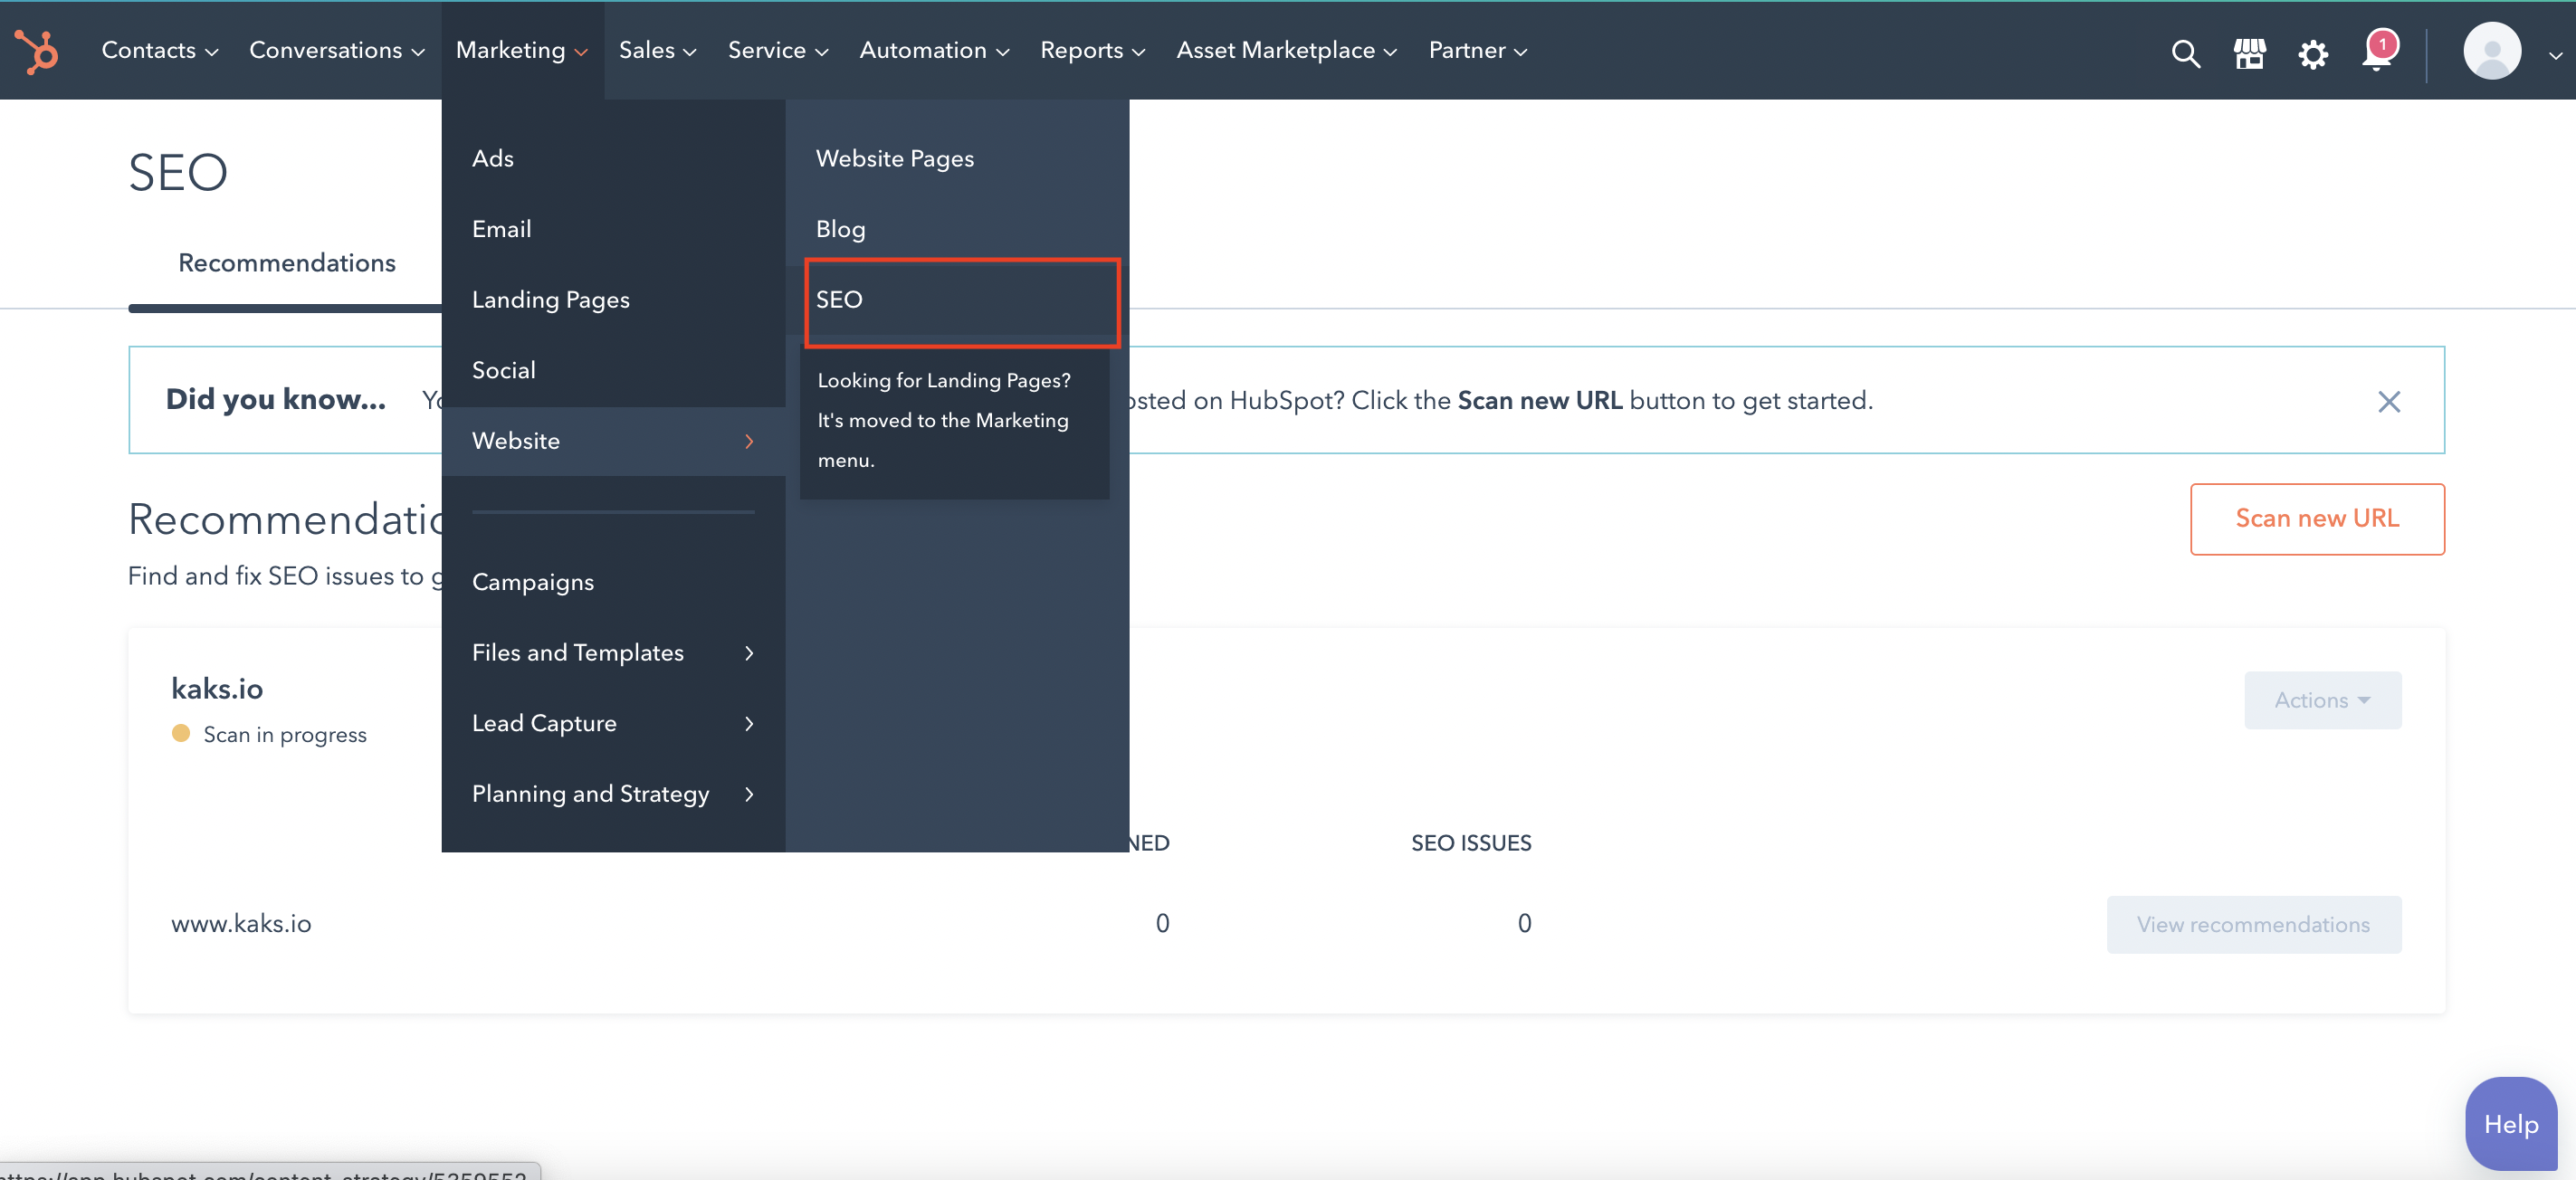Toggle Lead Capture submenu expansion
Screen dimensions: 2576x1180
tap(749, 723)
